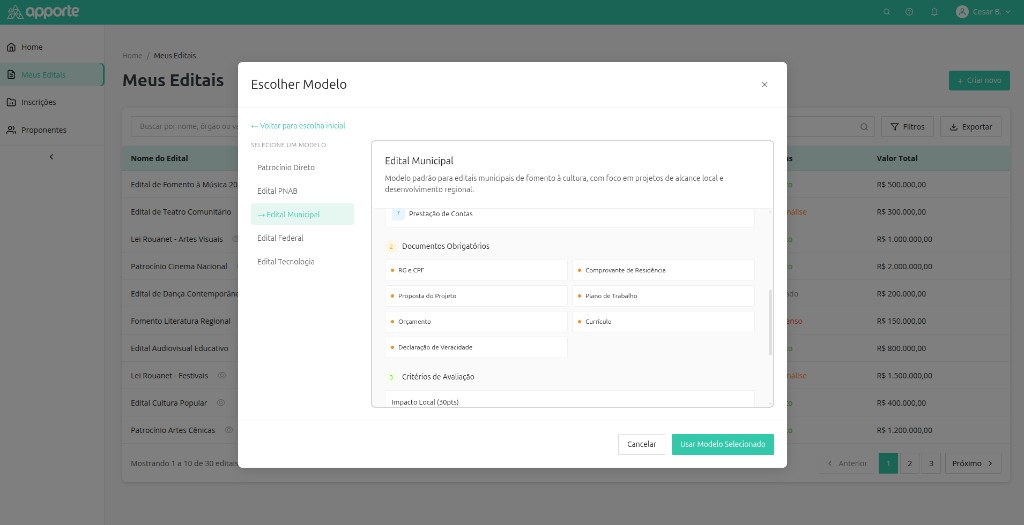The image size is (1024, 525).
Task: Open Proponentes in the sidebar
Action: [52, 129]
